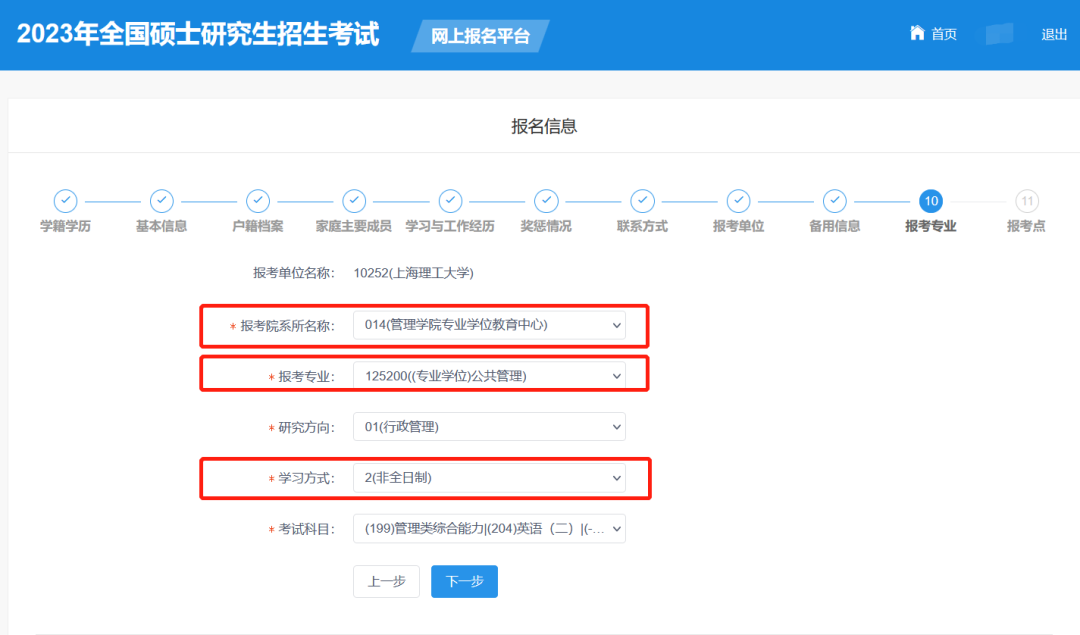Click the blurred username in the header
Viewport: 1080px width, 635px height.
[x=999, y=34]
